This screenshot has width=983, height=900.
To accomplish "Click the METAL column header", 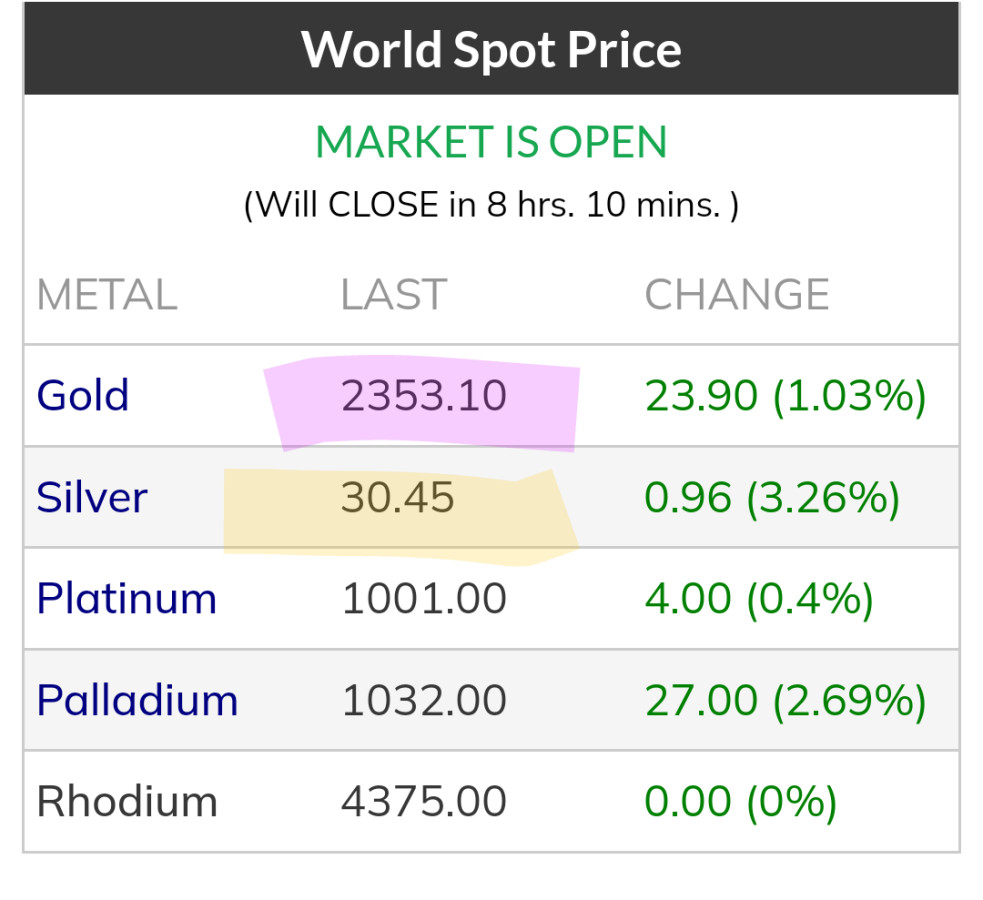I will coord(107,295).
